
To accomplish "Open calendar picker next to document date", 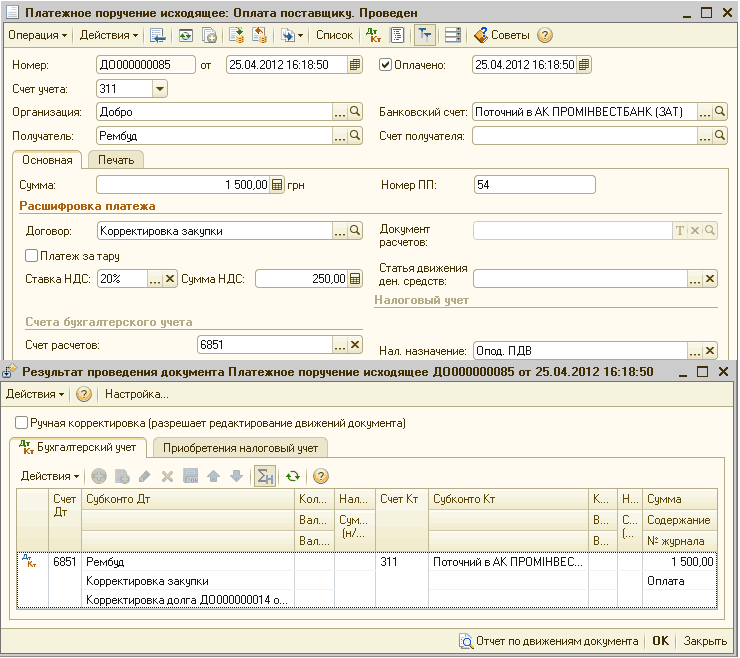I will click(x=355, y=65).
